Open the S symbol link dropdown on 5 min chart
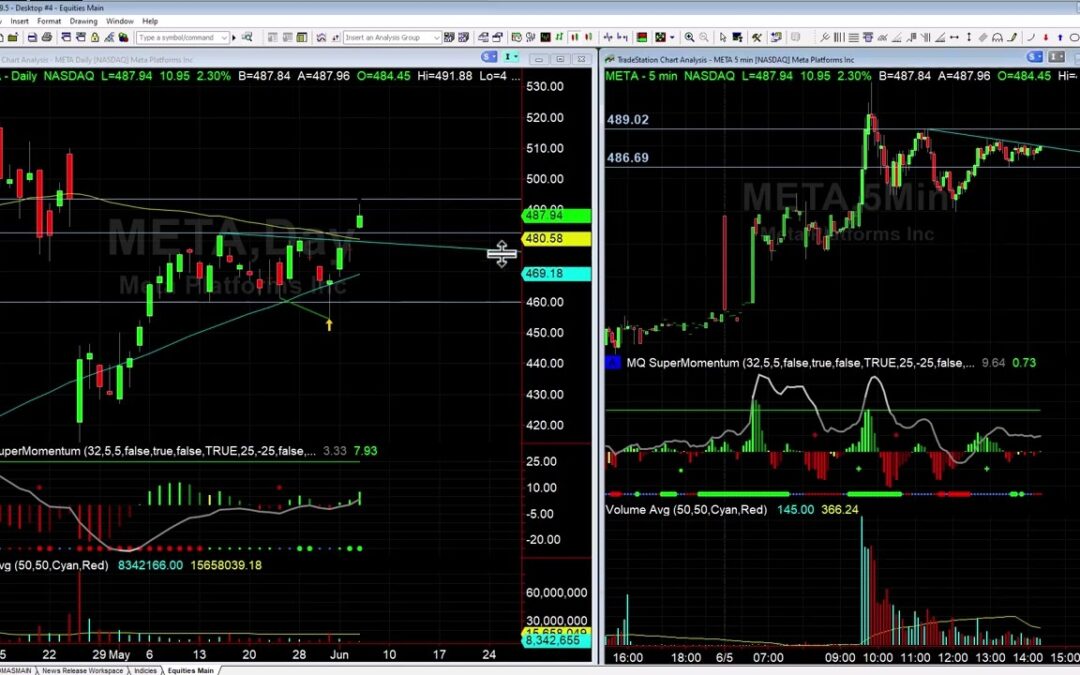The height and width of the screenshot is (675, 1080). (1035, 57)
